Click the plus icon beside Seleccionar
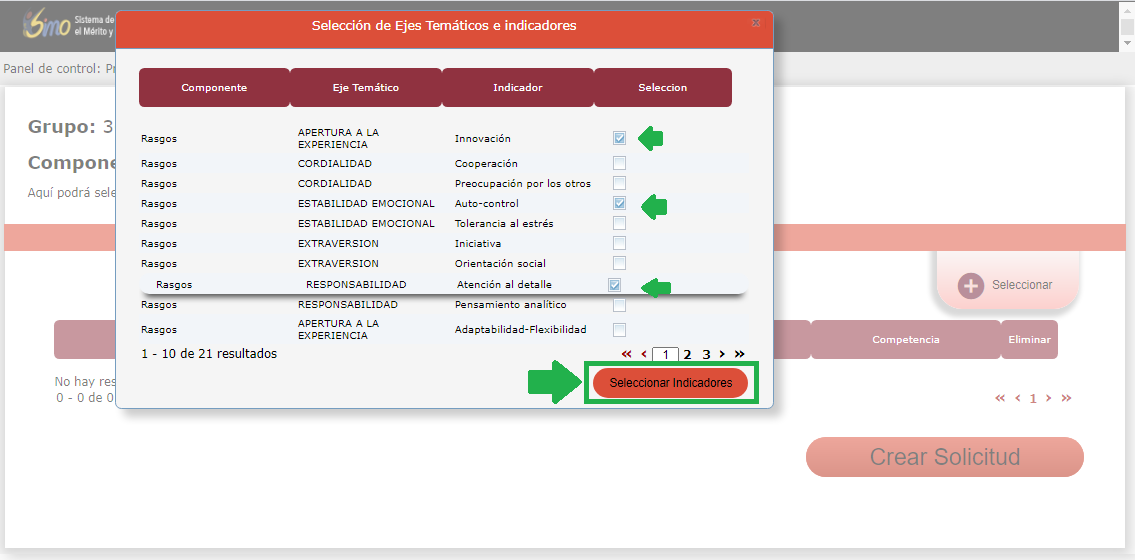Screen dimensions: 1135x560 [x=970, y=285]
